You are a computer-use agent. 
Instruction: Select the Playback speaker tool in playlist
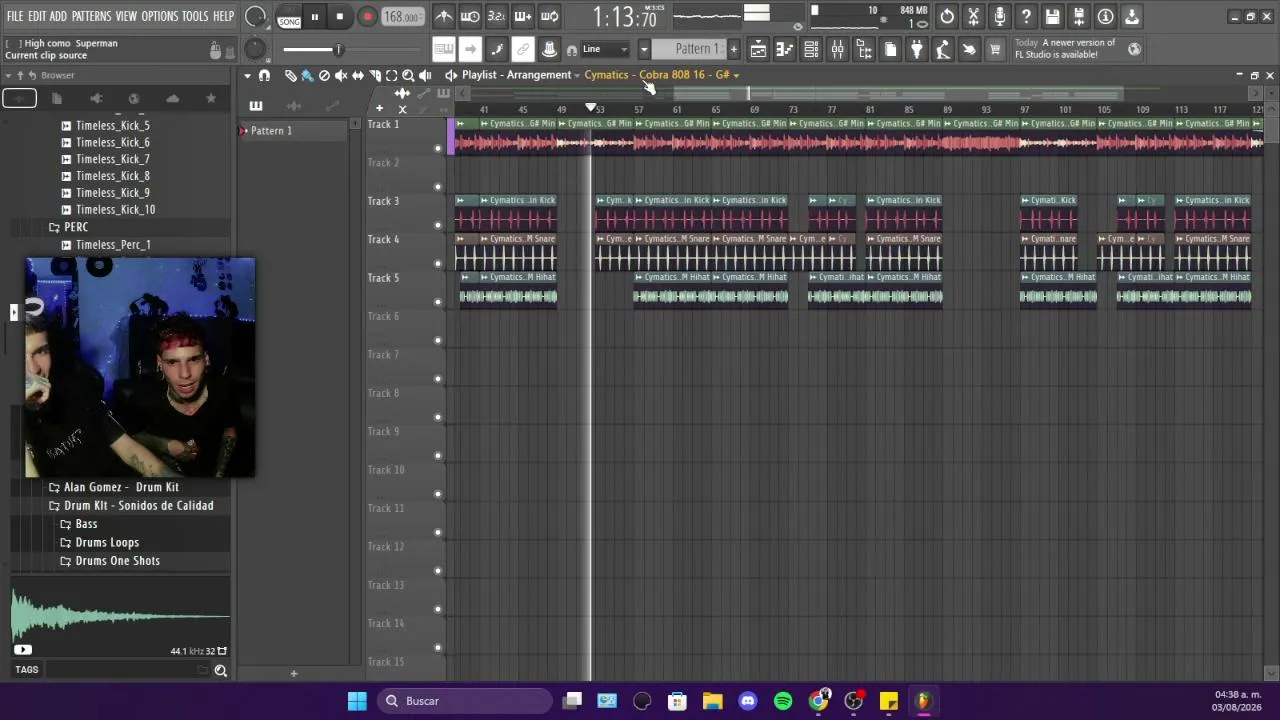pos(425,75)
